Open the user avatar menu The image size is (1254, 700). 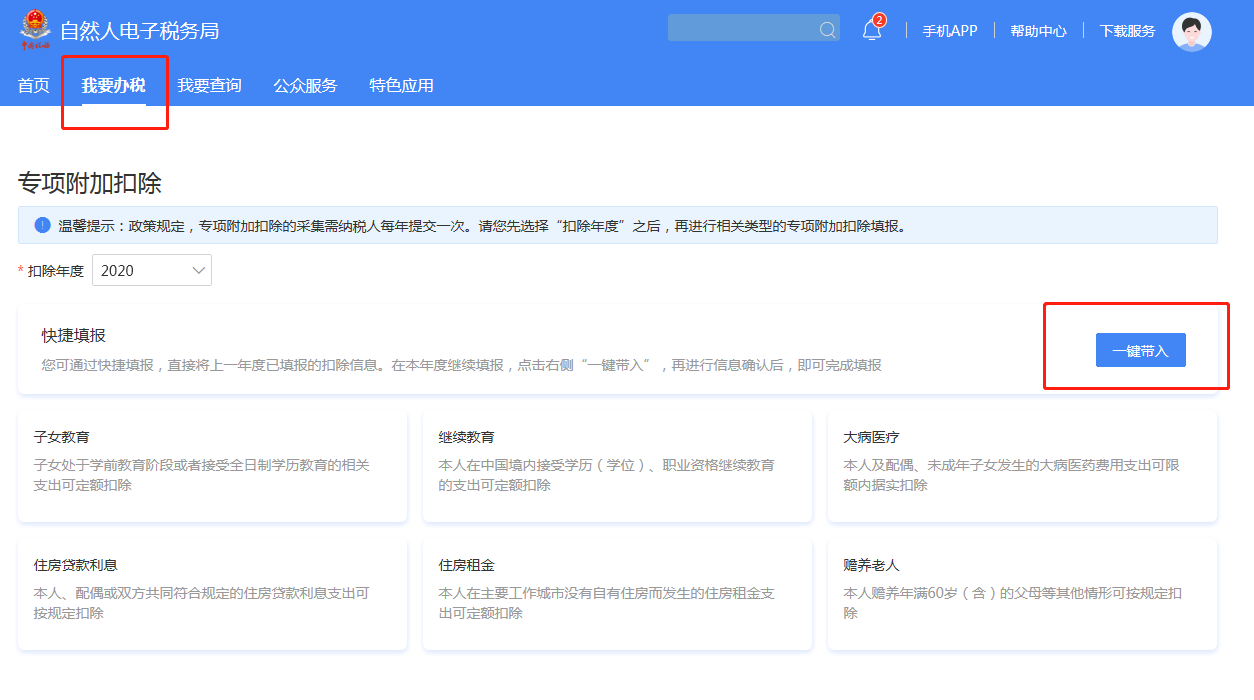(x=1191, y=31)
